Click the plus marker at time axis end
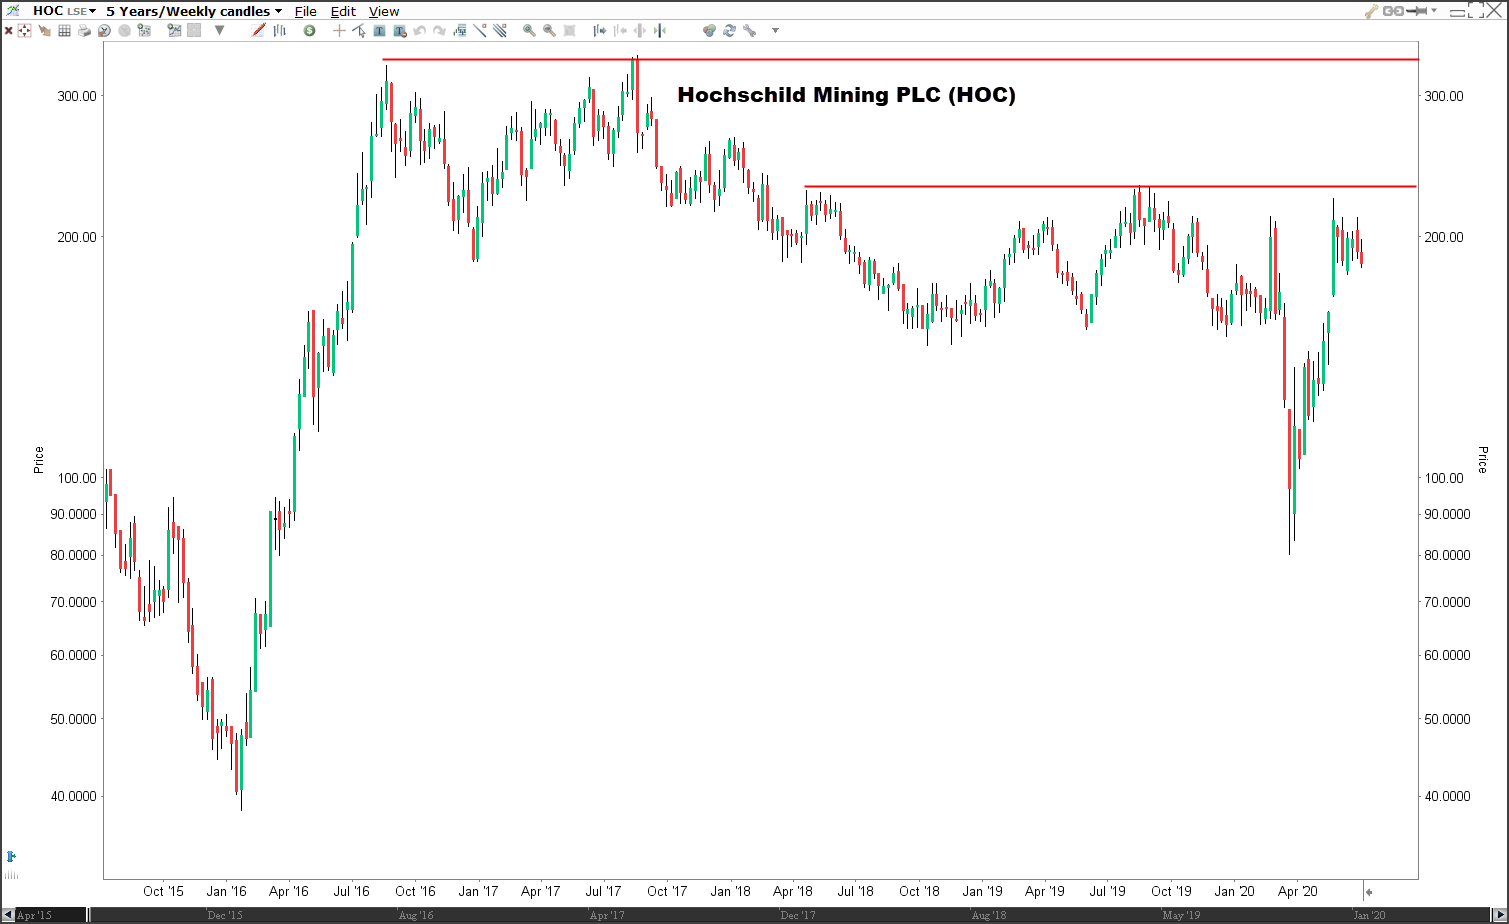Screen dimensions: 1509x924 1369,892
